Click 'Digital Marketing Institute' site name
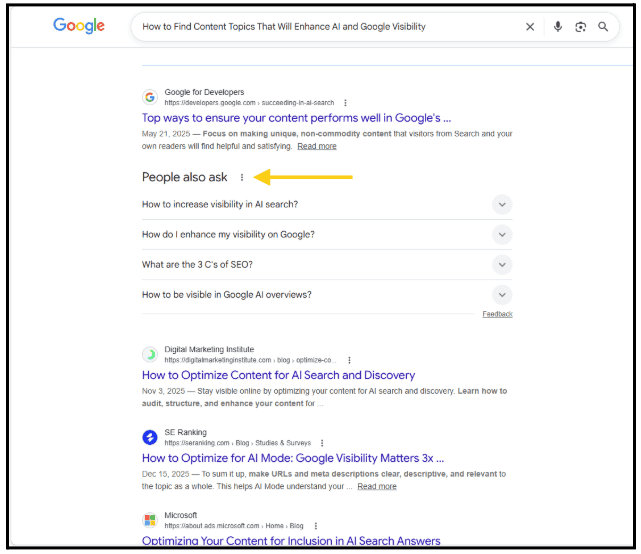641x554 pixels. (x=209, y=350)
